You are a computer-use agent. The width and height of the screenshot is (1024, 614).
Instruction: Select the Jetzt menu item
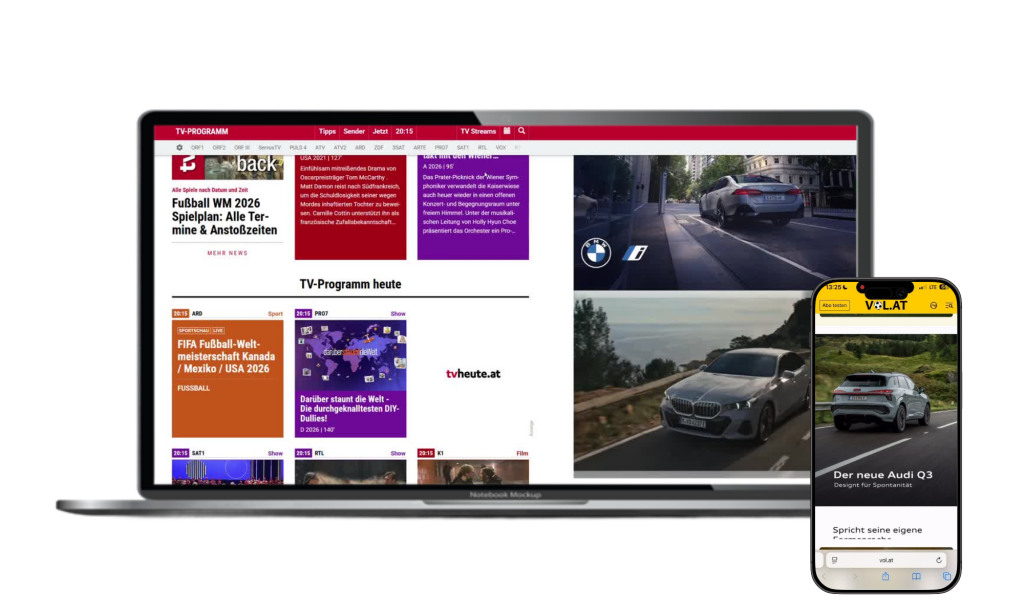[380, 131]
